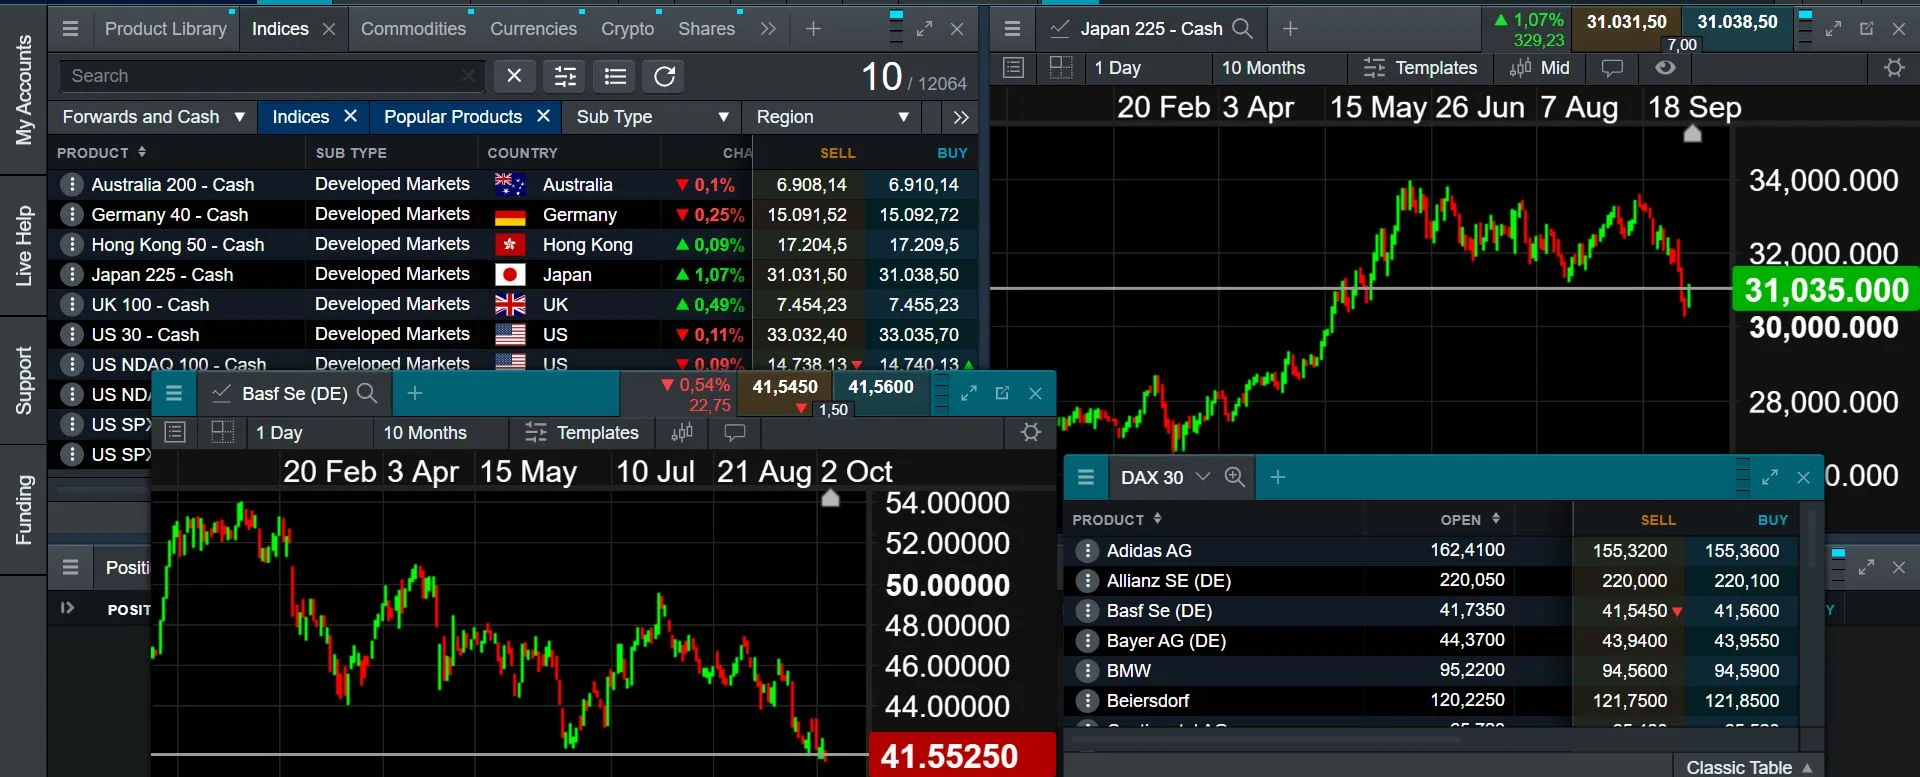Open the Positions window hamburger menu
Image resolution: width=1920 pixels, height=777 pixels.
tap(70, 567)
